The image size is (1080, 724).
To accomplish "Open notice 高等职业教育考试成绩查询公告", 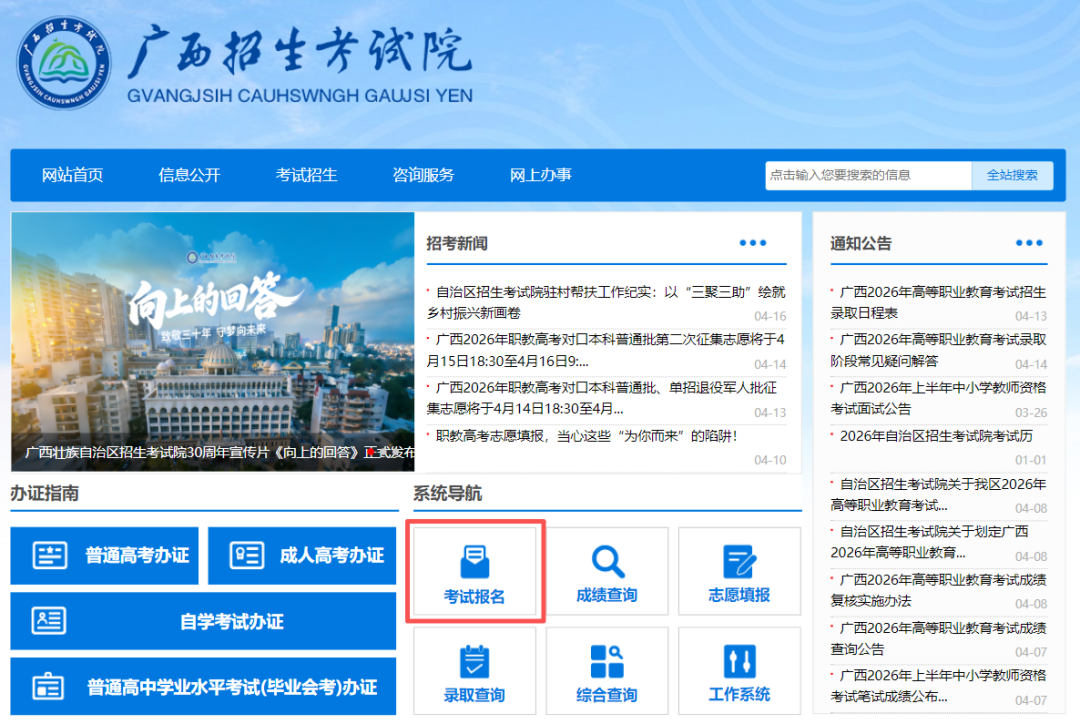I will click(938, 639).
